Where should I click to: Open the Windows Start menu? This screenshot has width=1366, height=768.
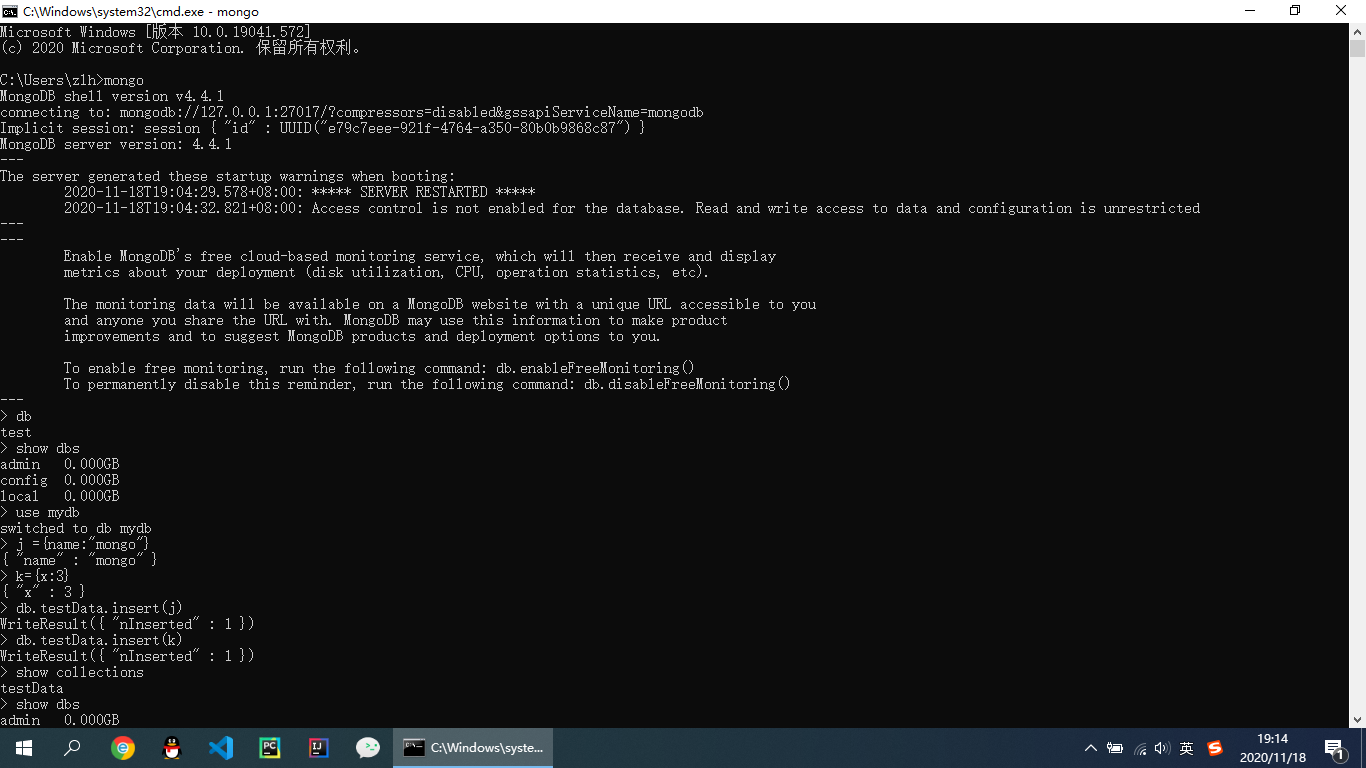point(24,748)
